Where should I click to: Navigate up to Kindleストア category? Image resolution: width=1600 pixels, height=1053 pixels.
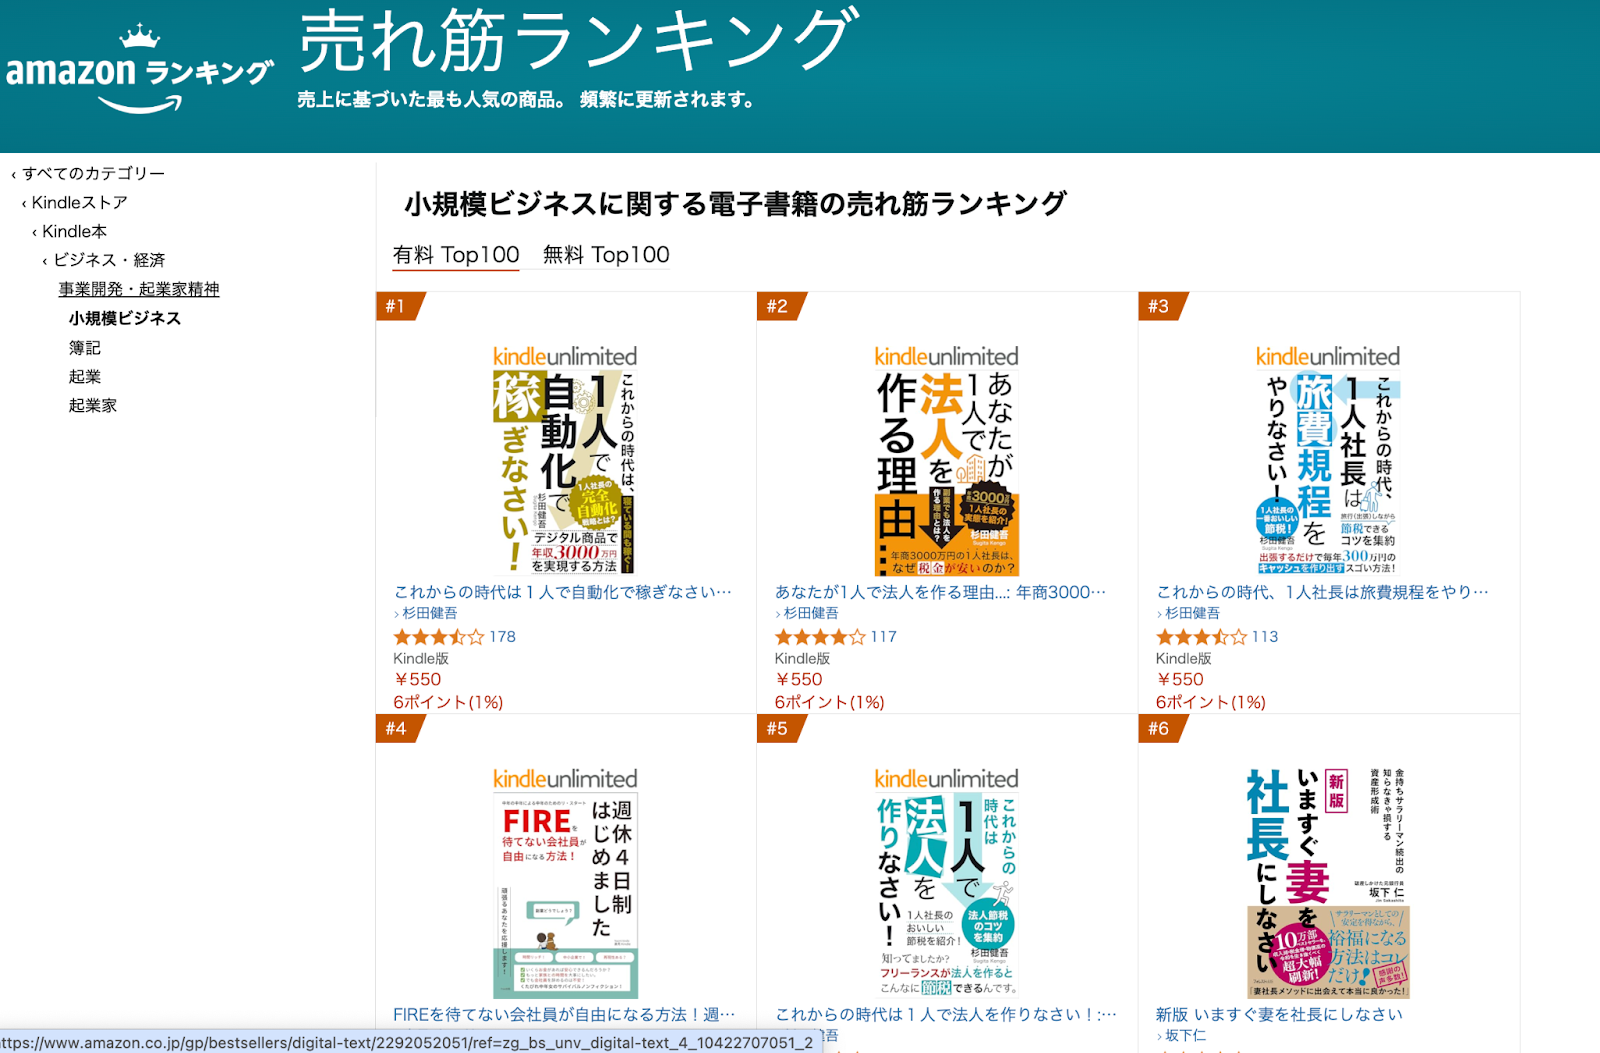[80, 202]
